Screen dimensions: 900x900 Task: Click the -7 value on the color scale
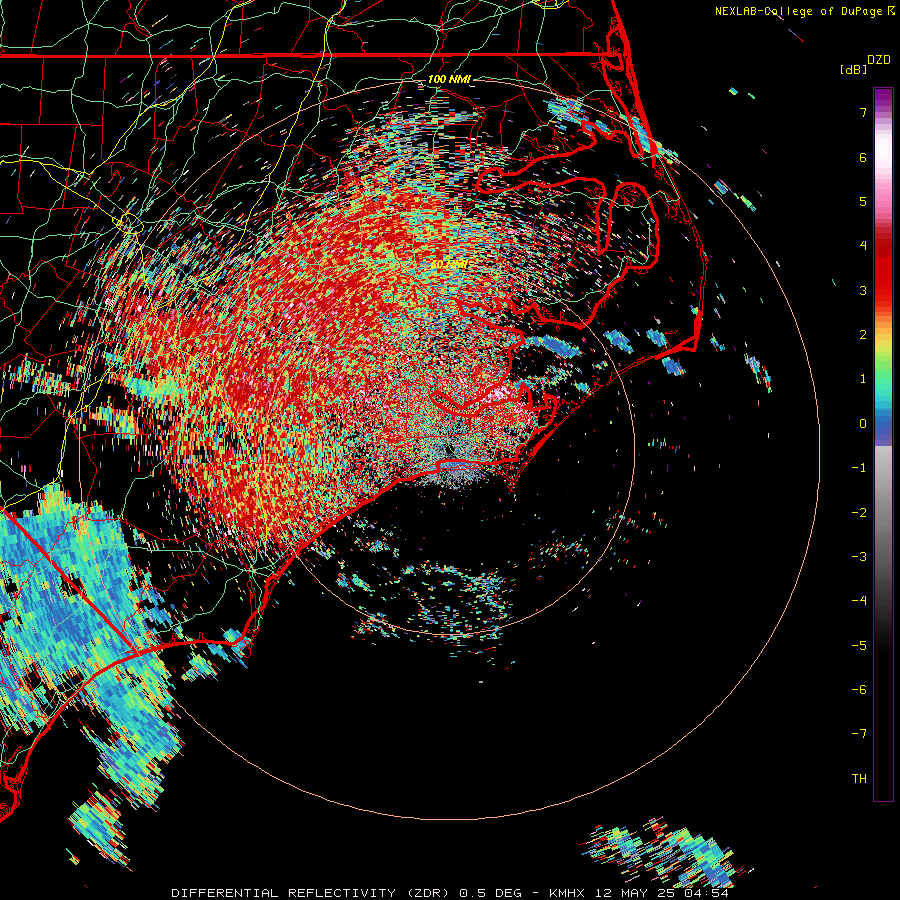pyautogui.click(x=859, y=734)
